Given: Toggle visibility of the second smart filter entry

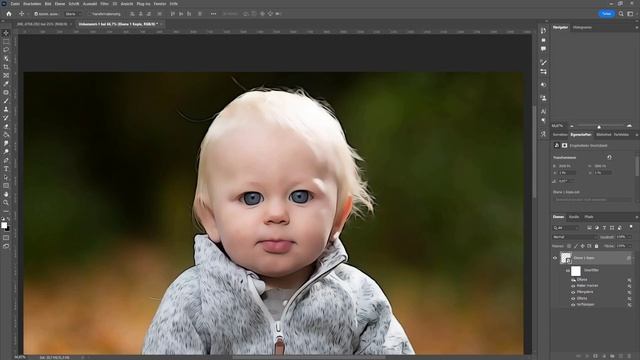Looking at the screenshot, I should [x=573, y=286].
